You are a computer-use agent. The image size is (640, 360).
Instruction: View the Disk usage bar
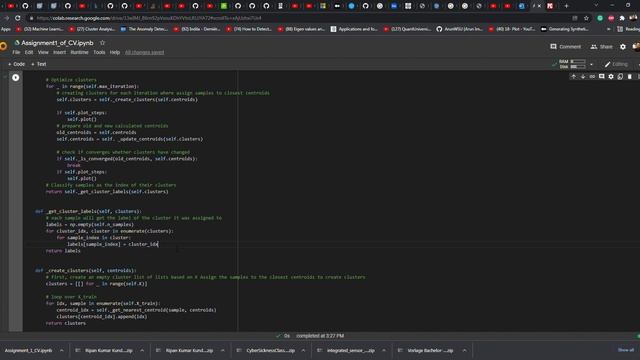click(578, 67)
